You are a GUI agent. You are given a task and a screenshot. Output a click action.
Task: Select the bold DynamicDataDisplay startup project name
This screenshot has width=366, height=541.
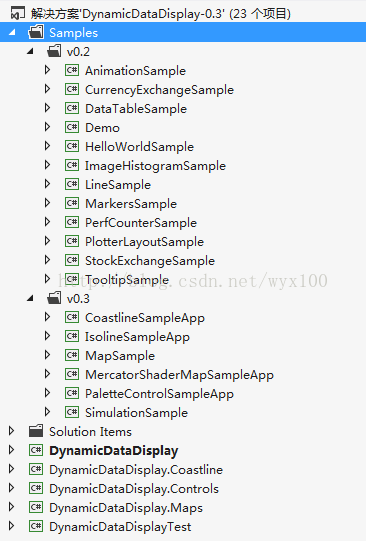(x=114, y=451)
